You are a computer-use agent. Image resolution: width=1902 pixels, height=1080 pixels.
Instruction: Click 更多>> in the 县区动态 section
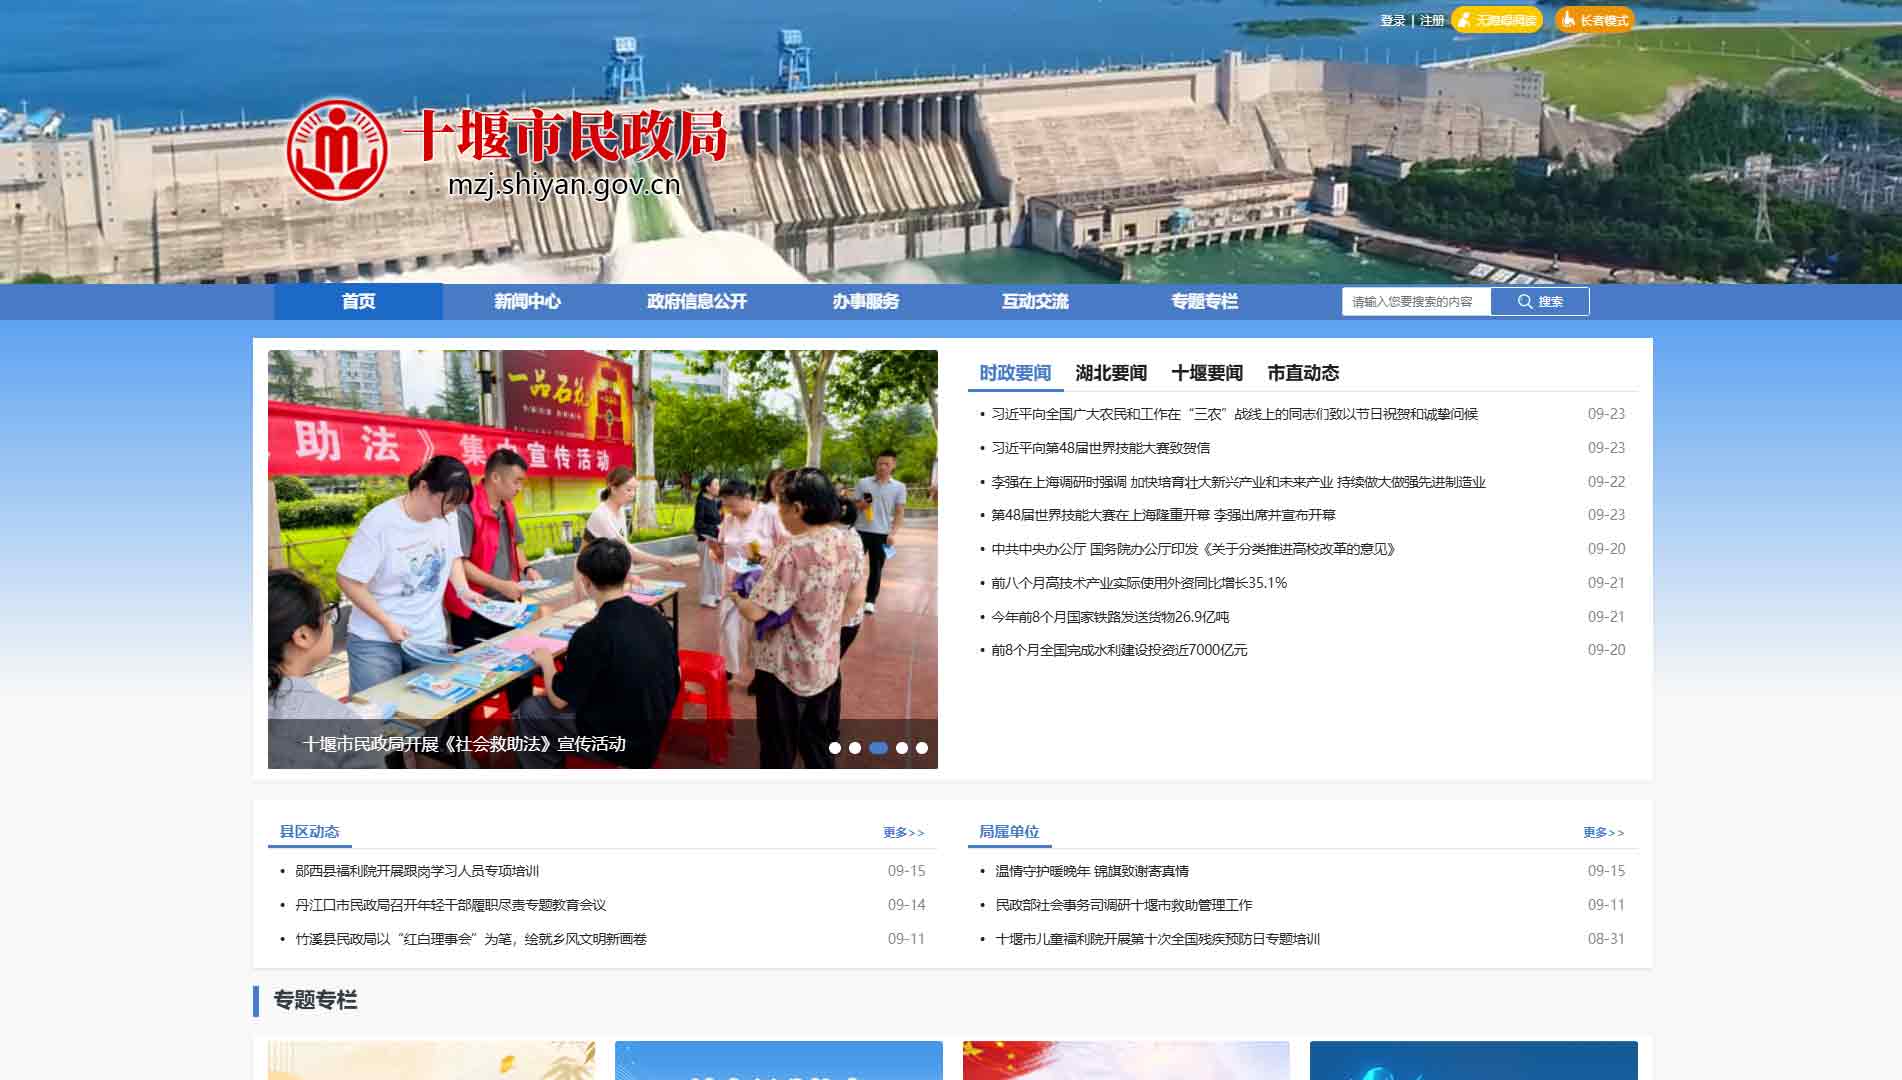(904, 832)
